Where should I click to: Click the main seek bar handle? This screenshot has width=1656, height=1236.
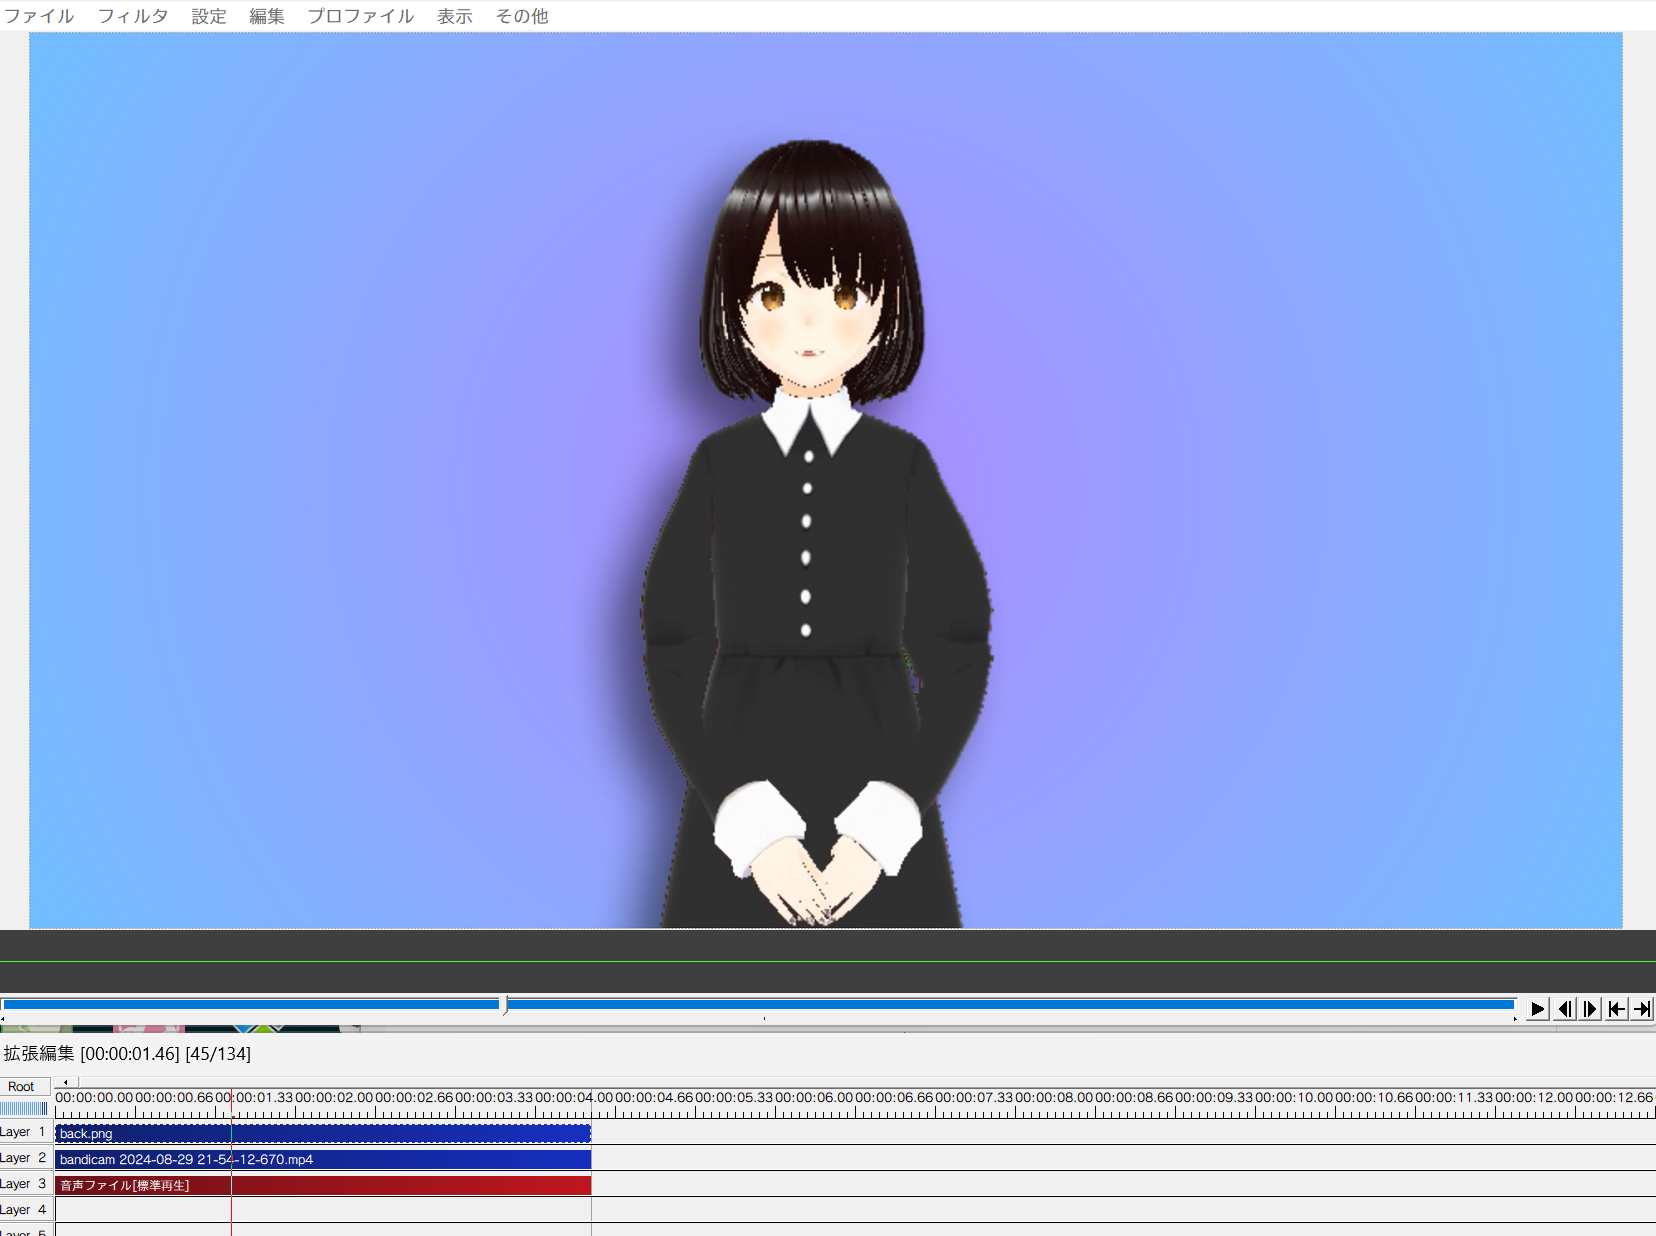505,1005
